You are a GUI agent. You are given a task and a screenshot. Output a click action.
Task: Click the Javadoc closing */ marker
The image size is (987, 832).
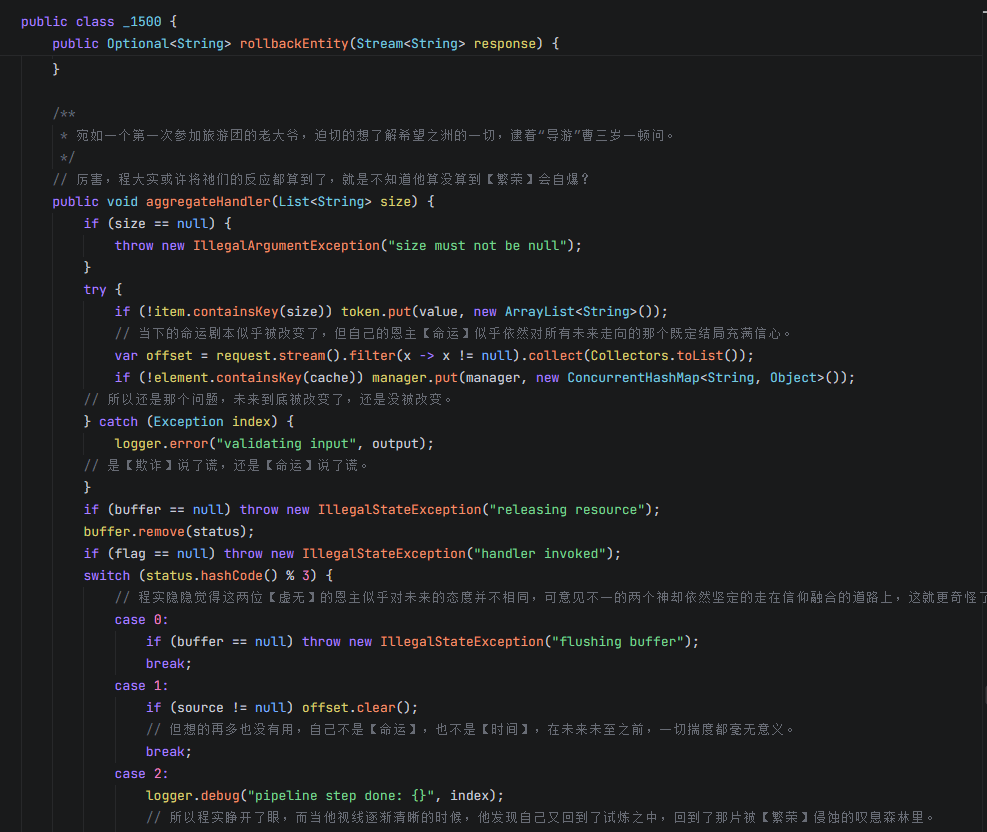click(67, 157)
